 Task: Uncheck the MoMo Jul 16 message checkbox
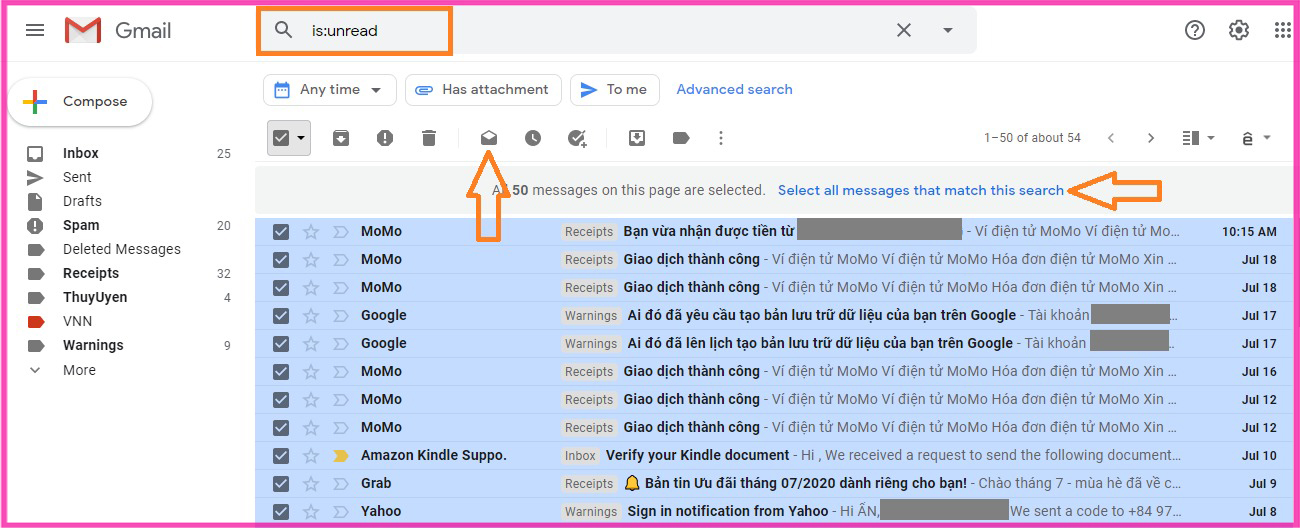pos(281,371)
